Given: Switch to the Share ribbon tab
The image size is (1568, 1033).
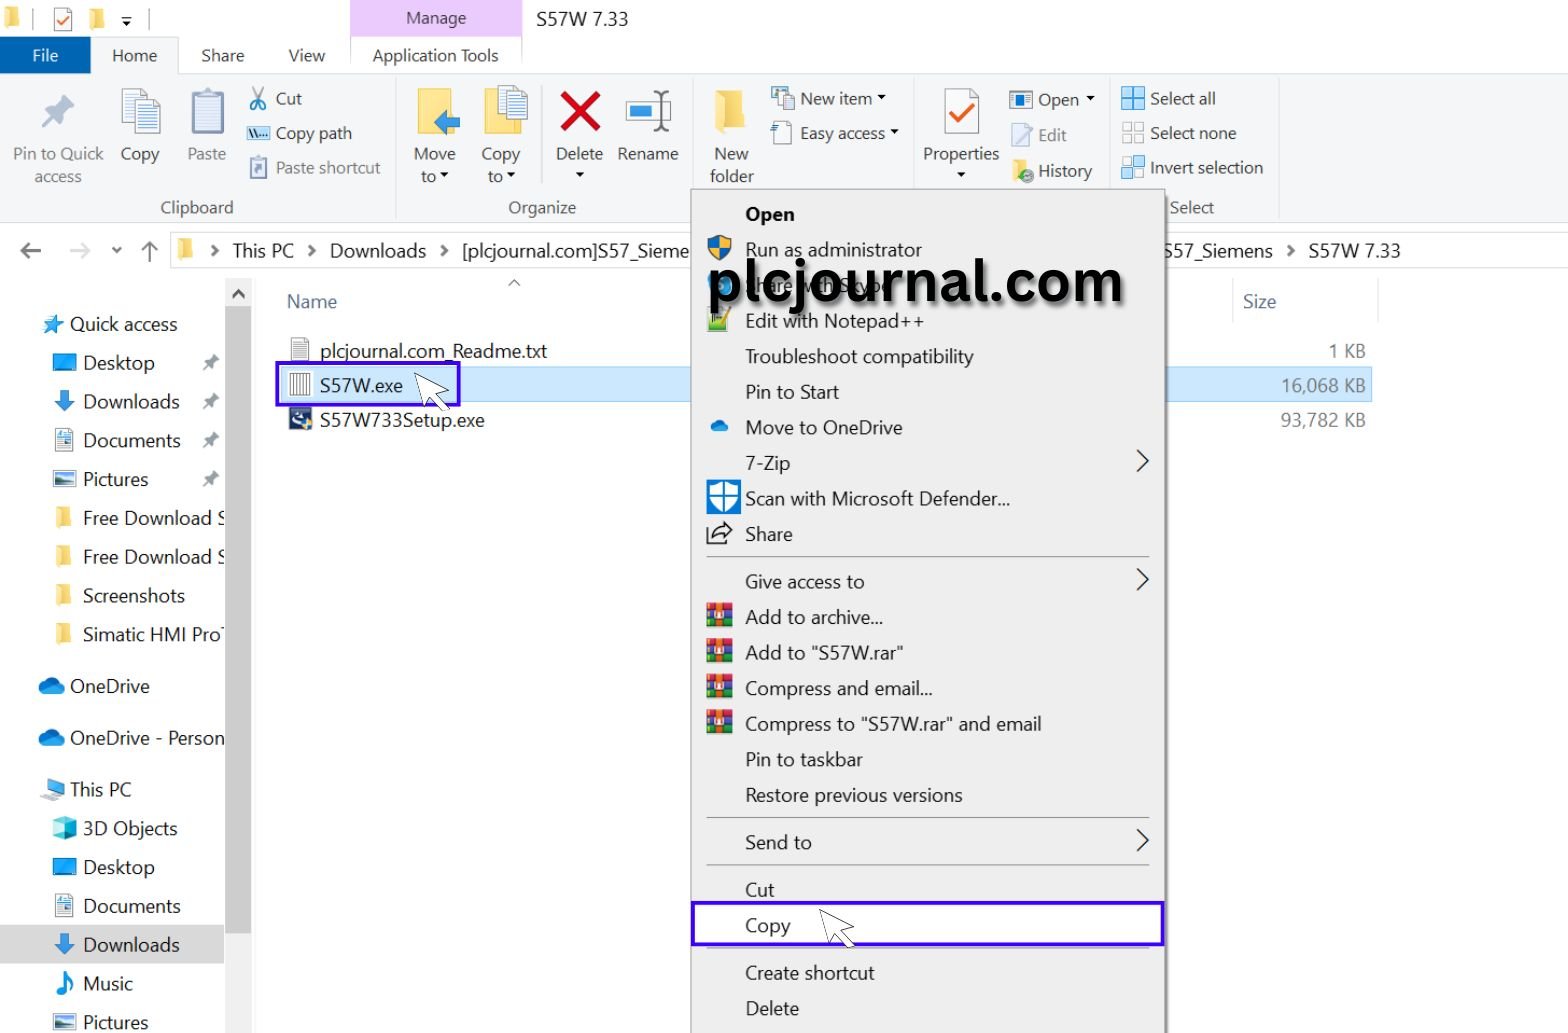Looking at the screenshot, I should tap(222, 55).
